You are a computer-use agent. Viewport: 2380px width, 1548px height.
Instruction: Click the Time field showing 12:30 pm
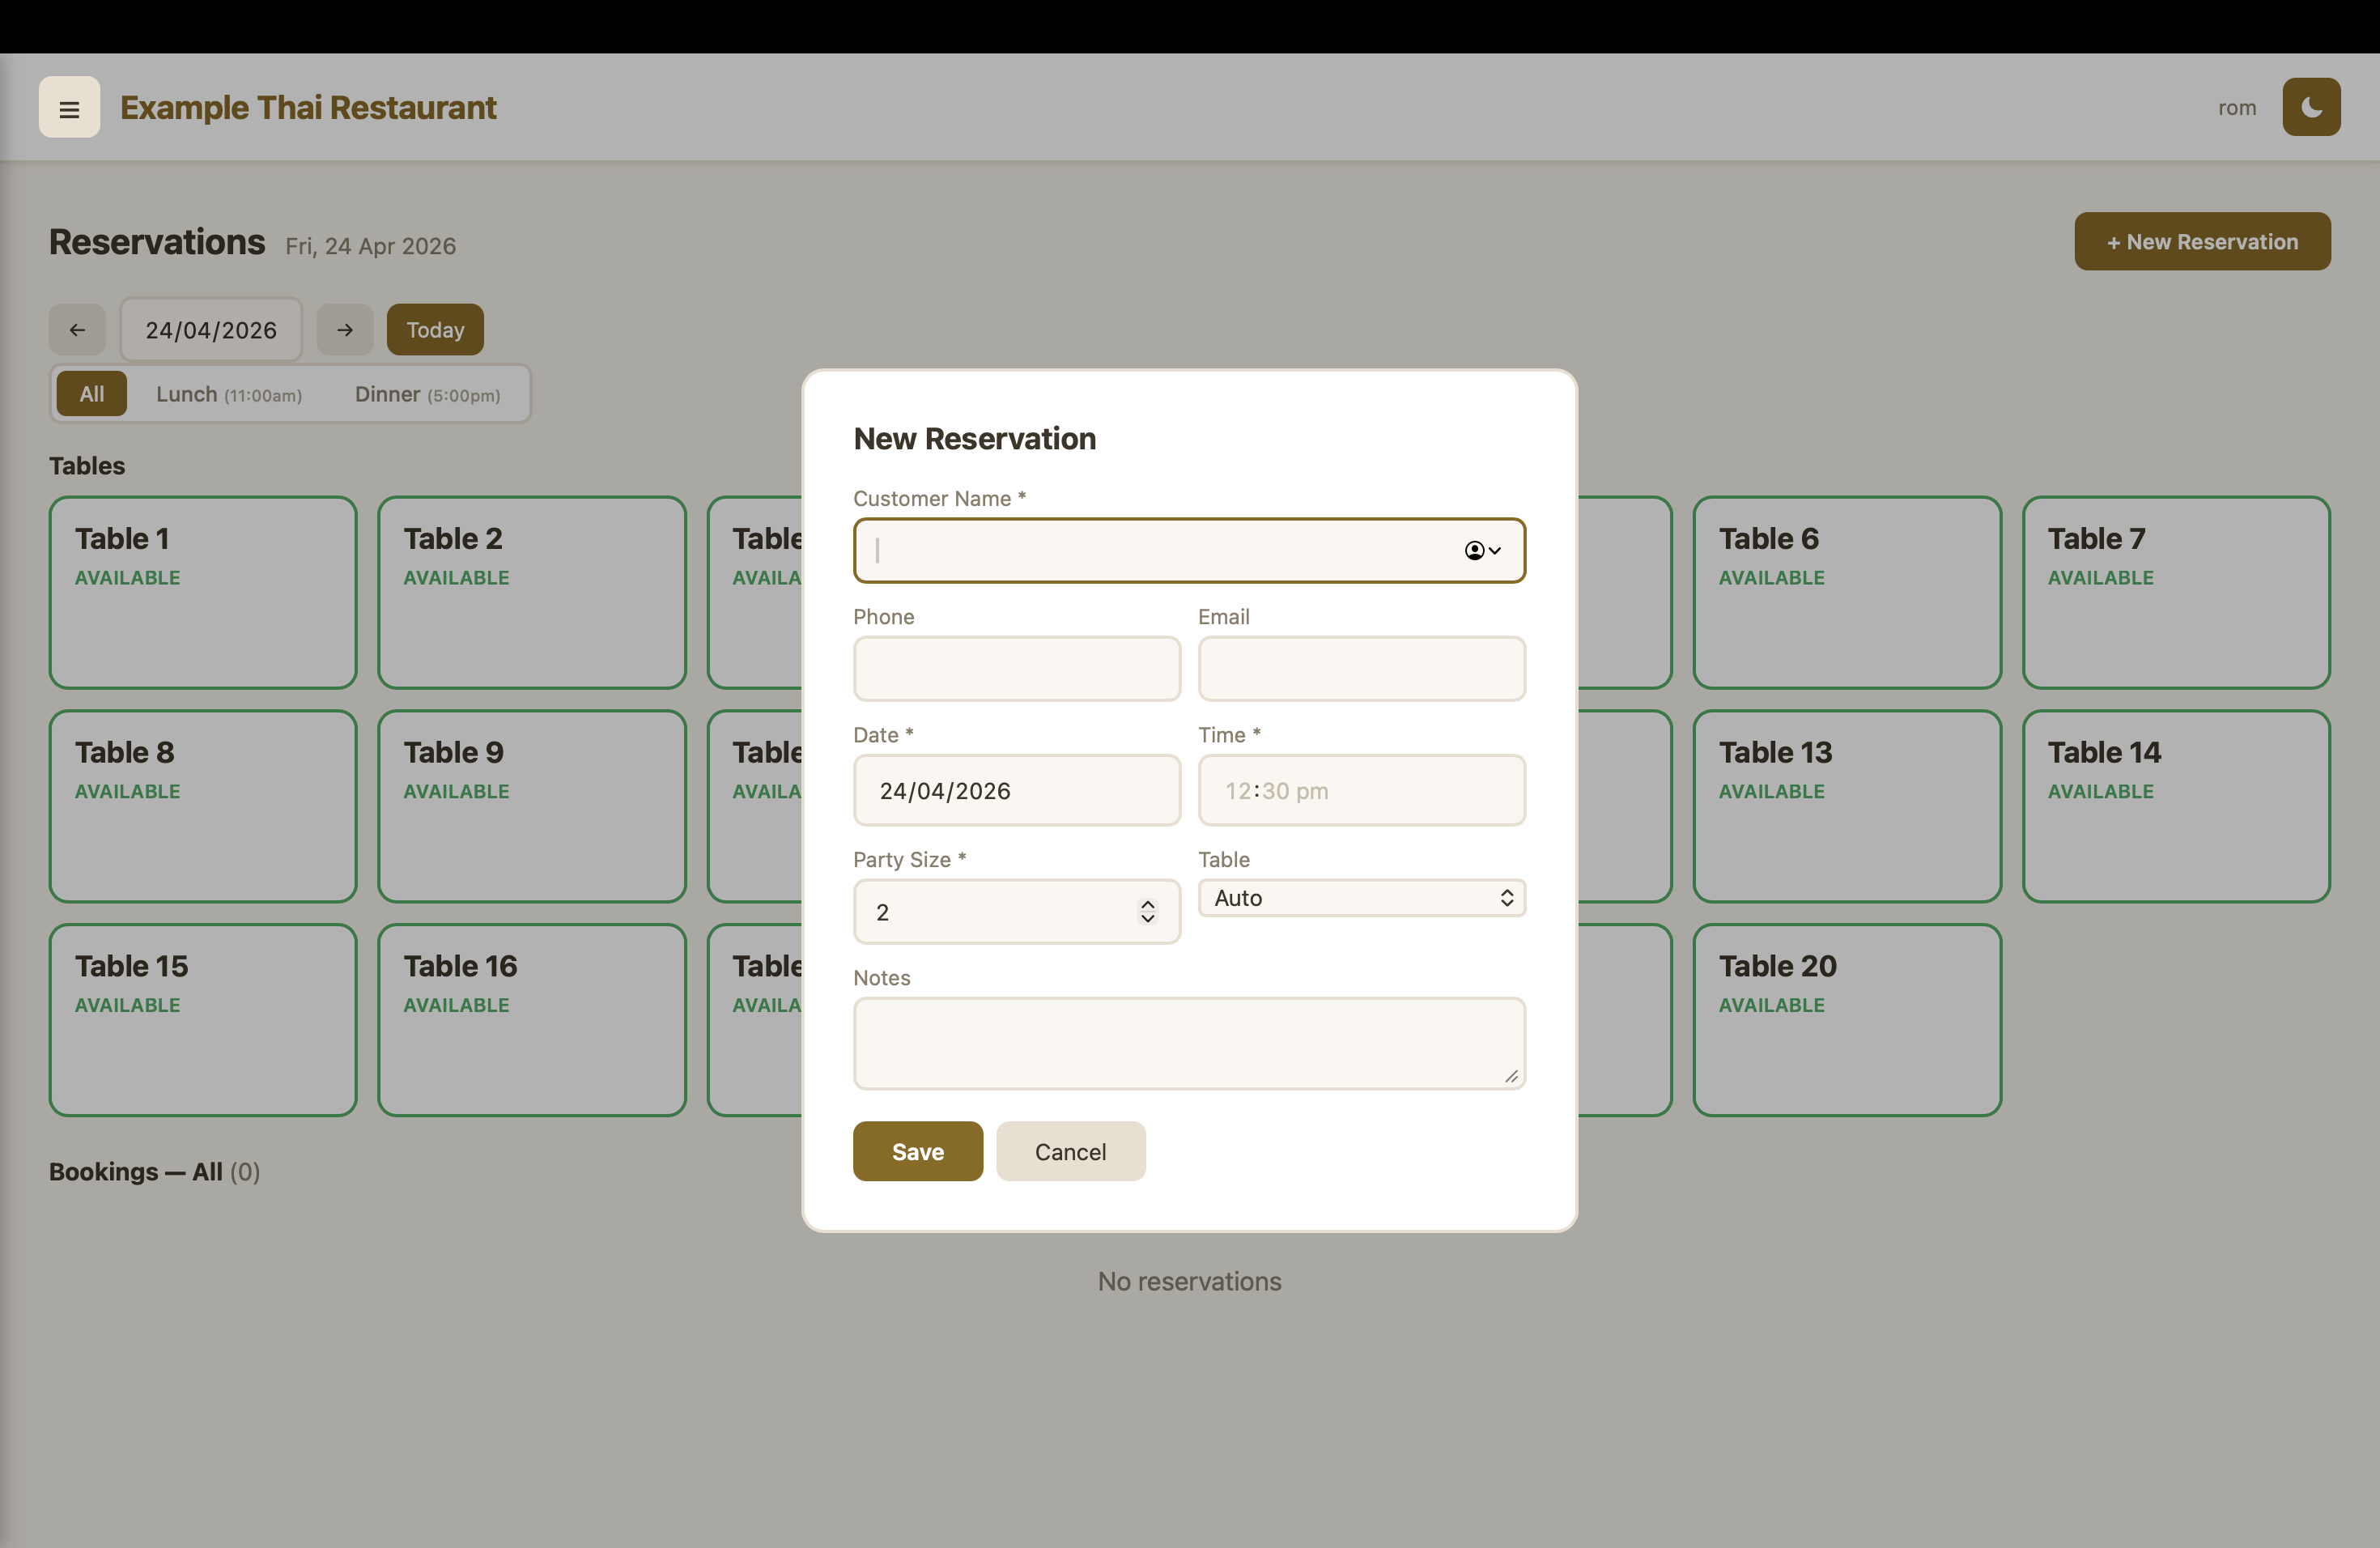[1361, 790]
